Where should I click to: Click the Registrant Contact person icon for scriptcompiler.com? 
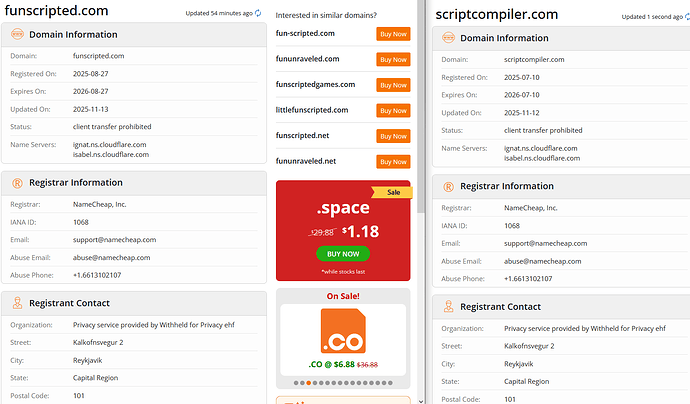click(x=448, y=307)
